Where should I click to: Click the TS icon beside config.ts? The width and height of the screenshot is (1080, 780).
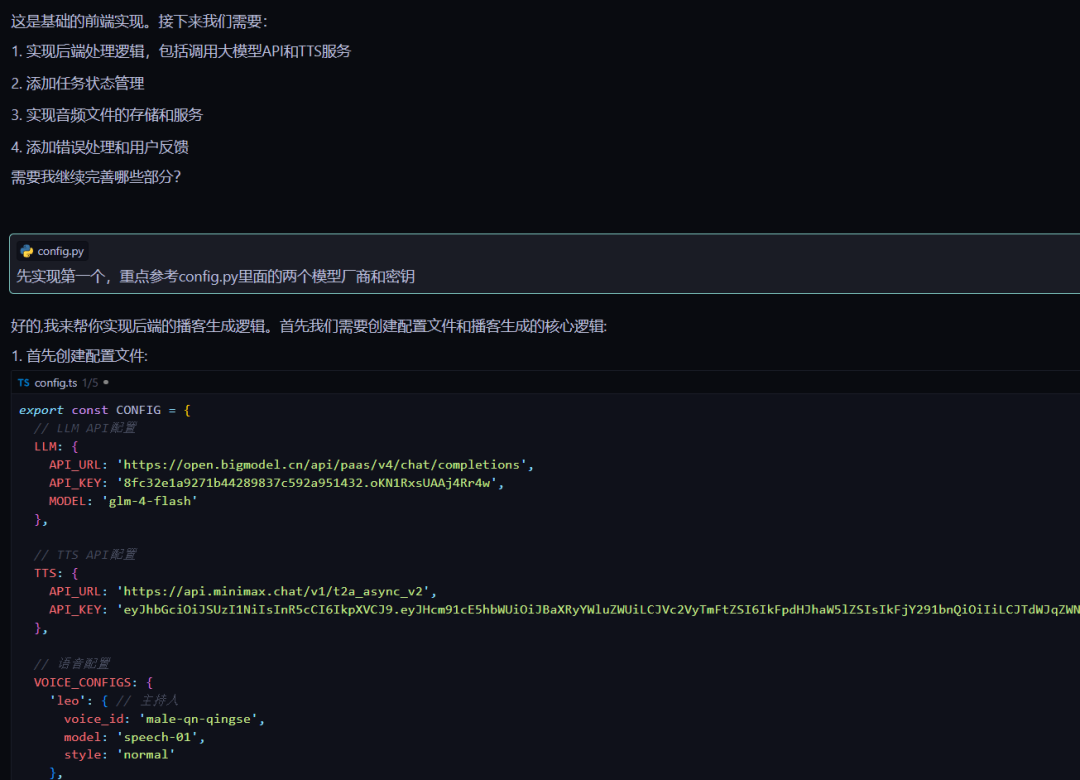tap(23, 383)
